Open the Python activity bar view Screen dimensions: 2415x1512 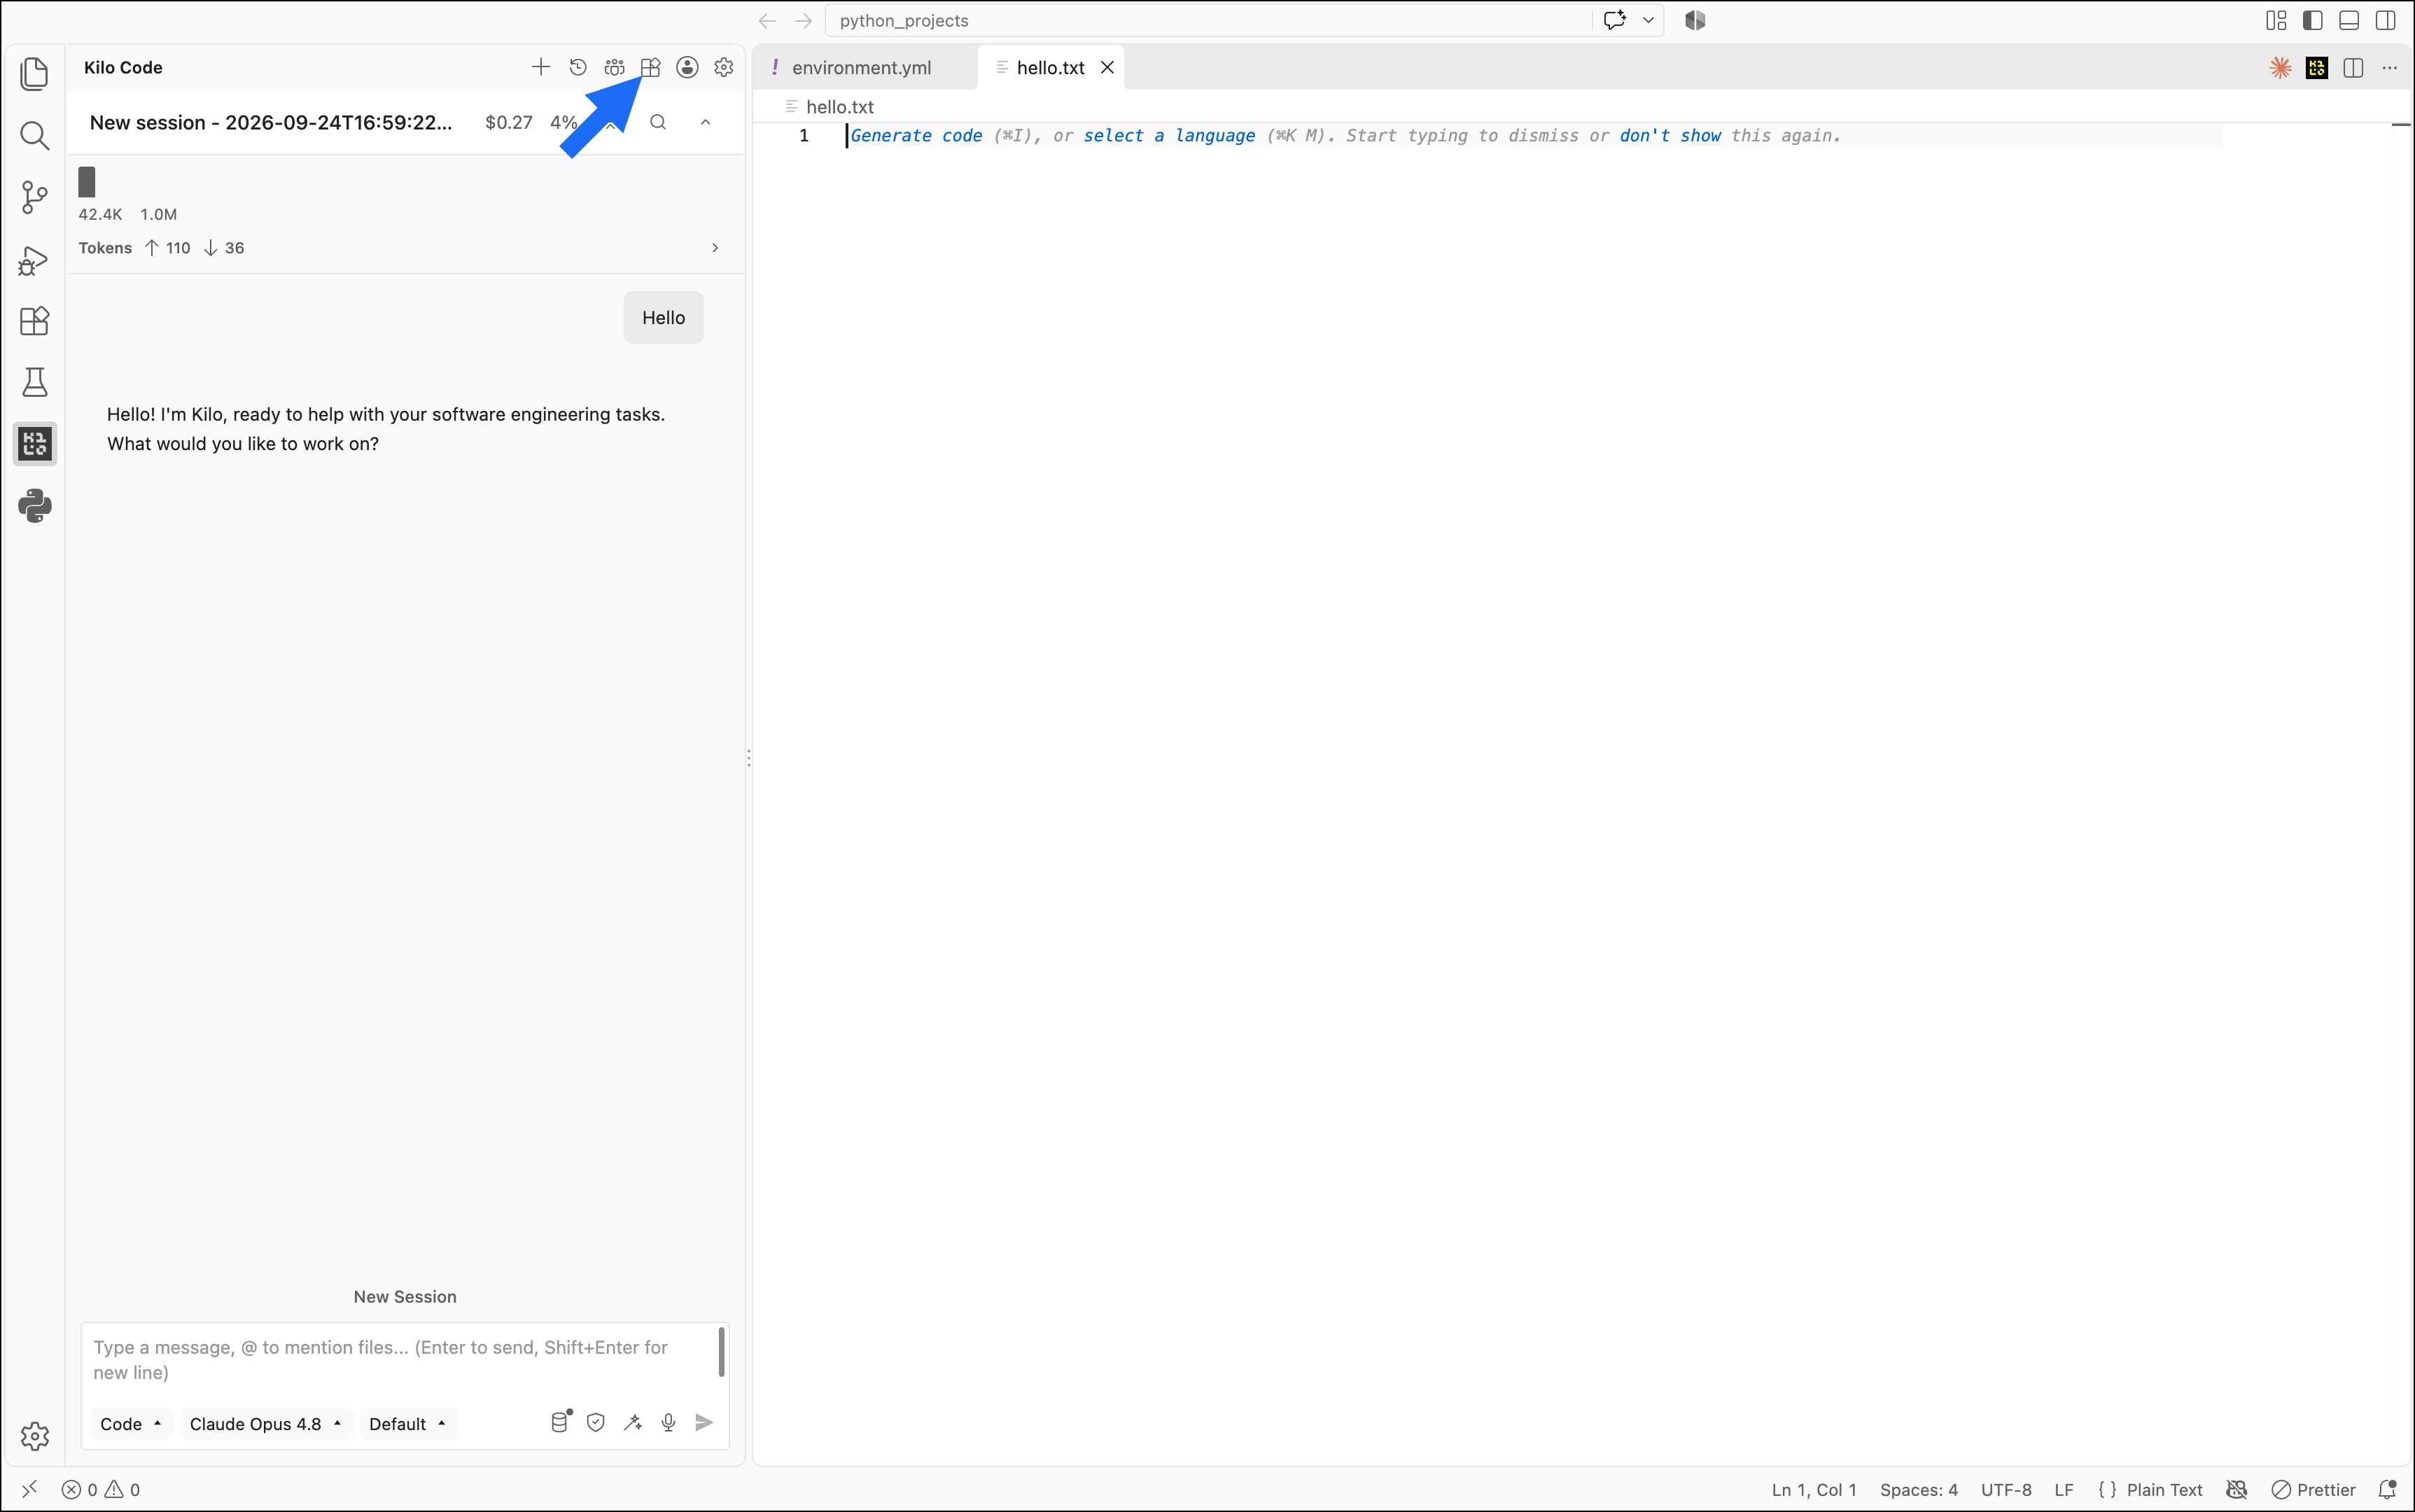point(35,506)
